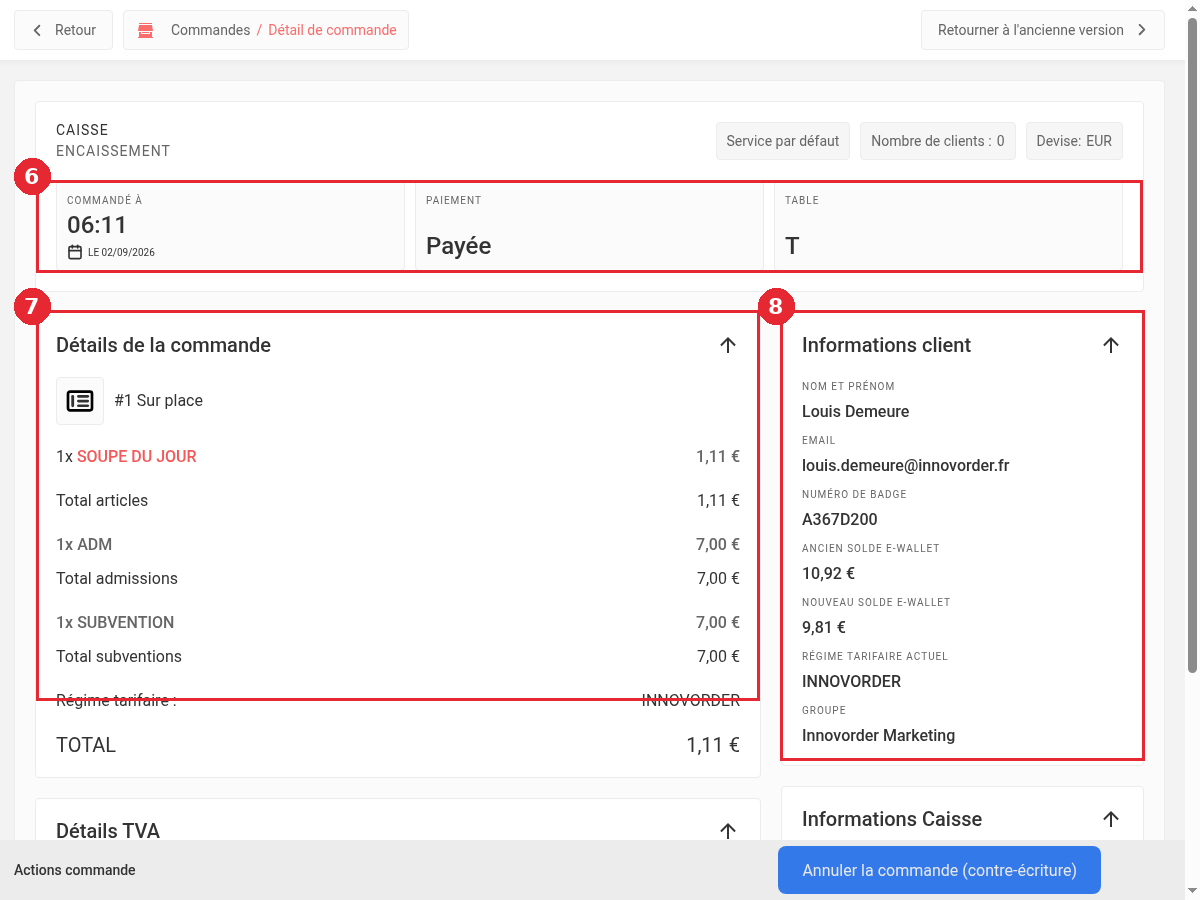Click the Service par défaut tag
The image size is (1200, 900).
coord(783,141)
